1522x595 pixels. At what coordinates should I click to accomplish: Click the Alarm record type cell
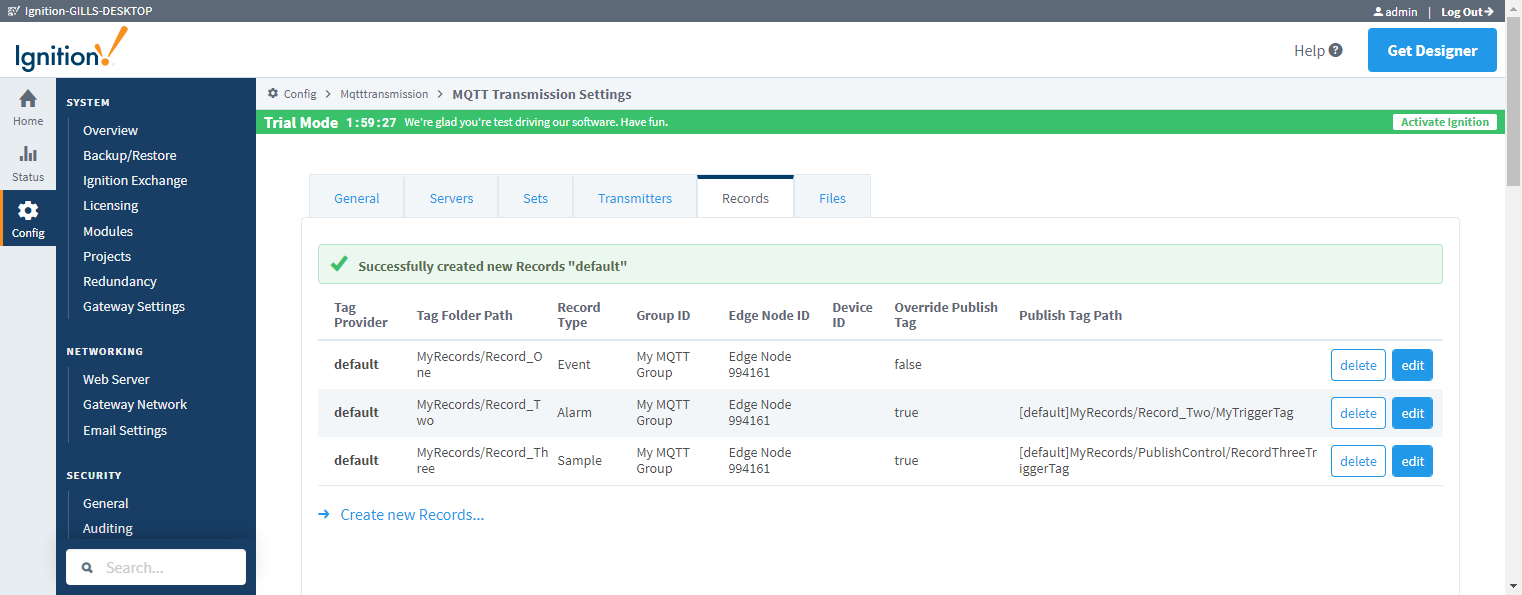pyautogui.click(x=574, y=412)
